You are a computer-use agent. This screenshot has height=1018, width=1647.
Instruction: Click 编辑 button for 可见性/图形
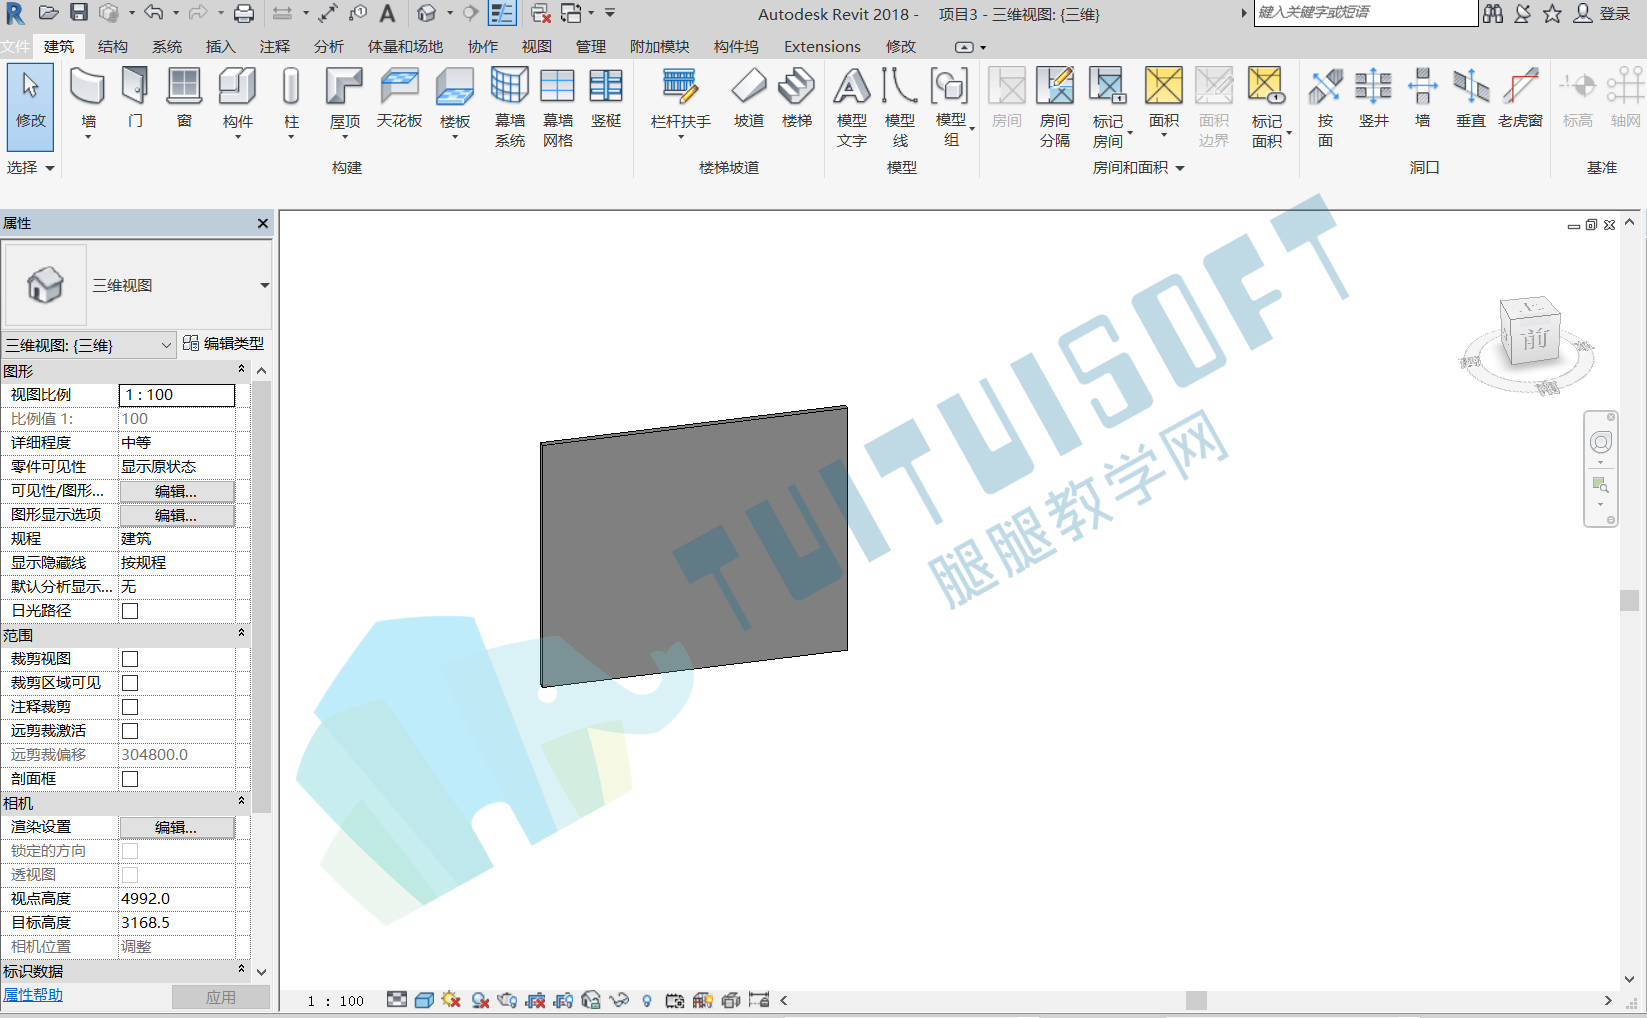(177, 491)
